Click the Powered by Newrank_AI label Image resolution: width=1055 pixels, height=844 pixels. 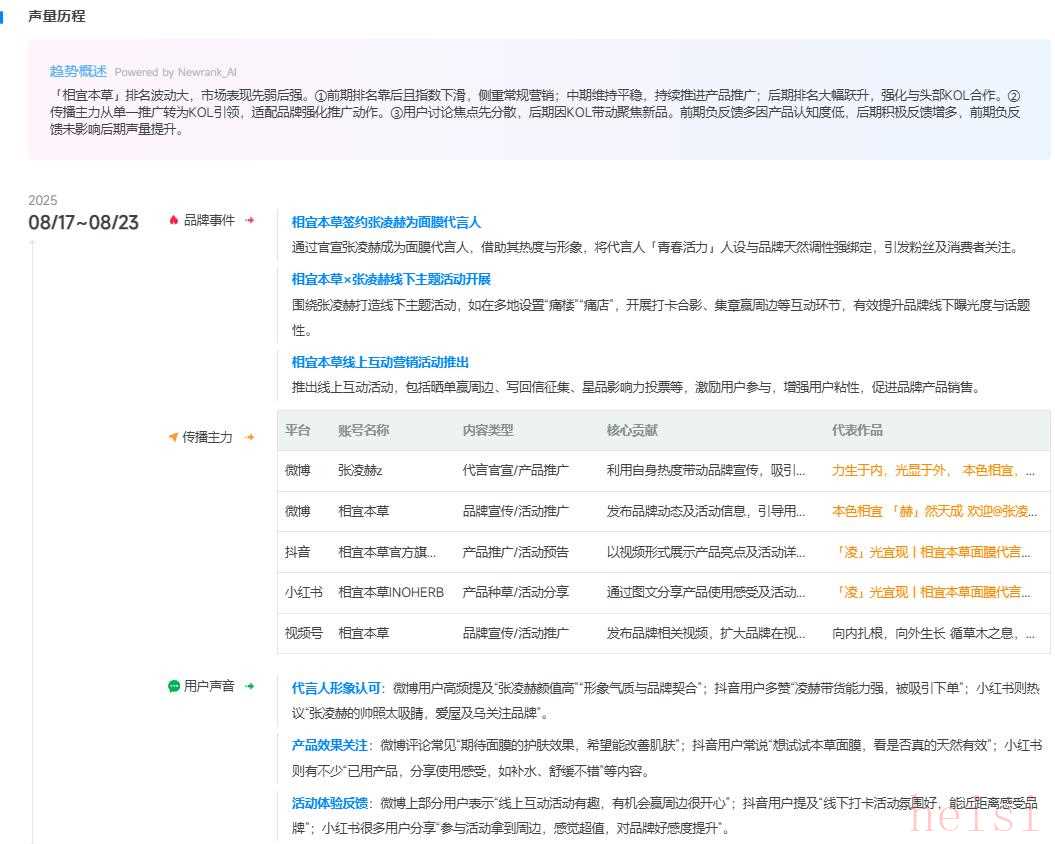point(176,72)
